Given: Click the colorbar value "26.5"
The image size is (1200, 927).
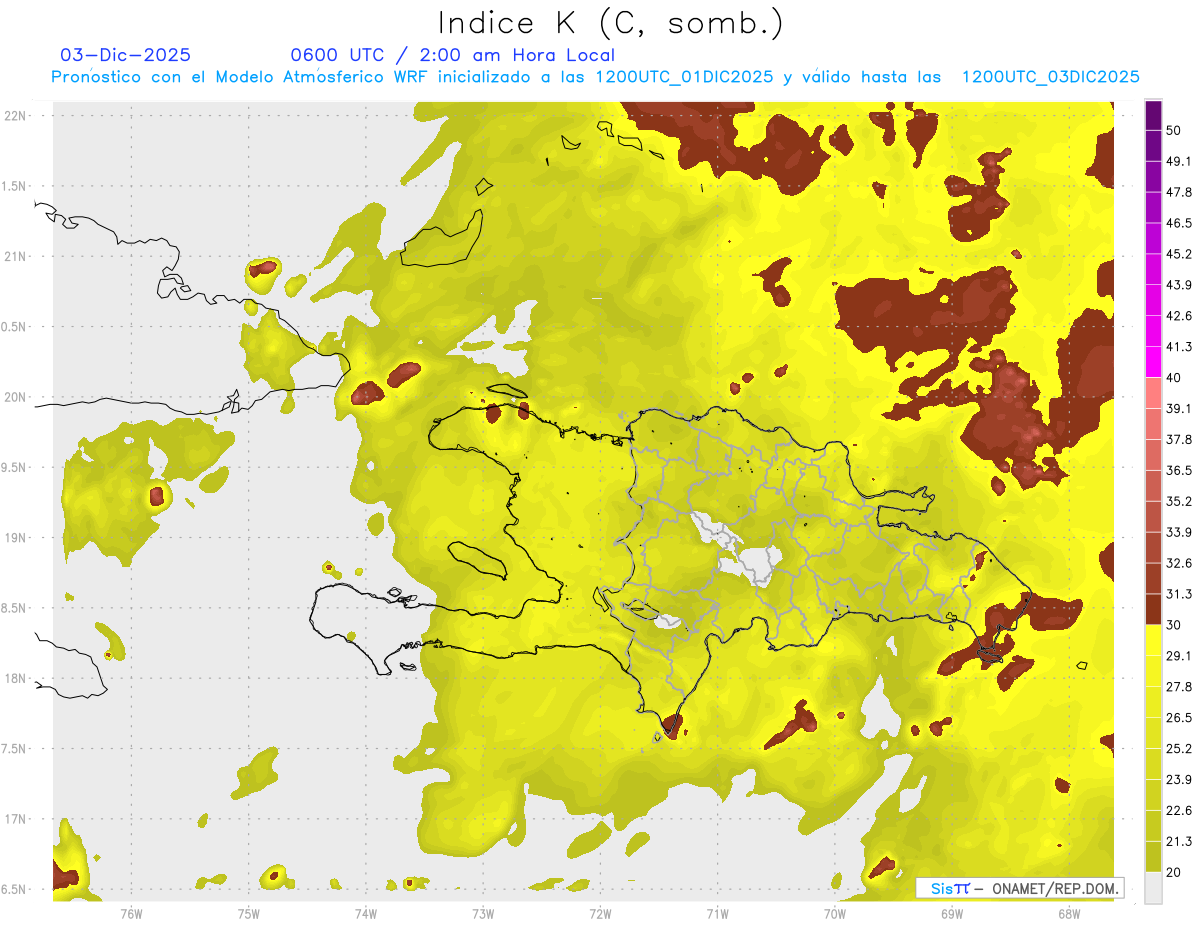Looking at the screenshot, I should [x=1179, y=718].
